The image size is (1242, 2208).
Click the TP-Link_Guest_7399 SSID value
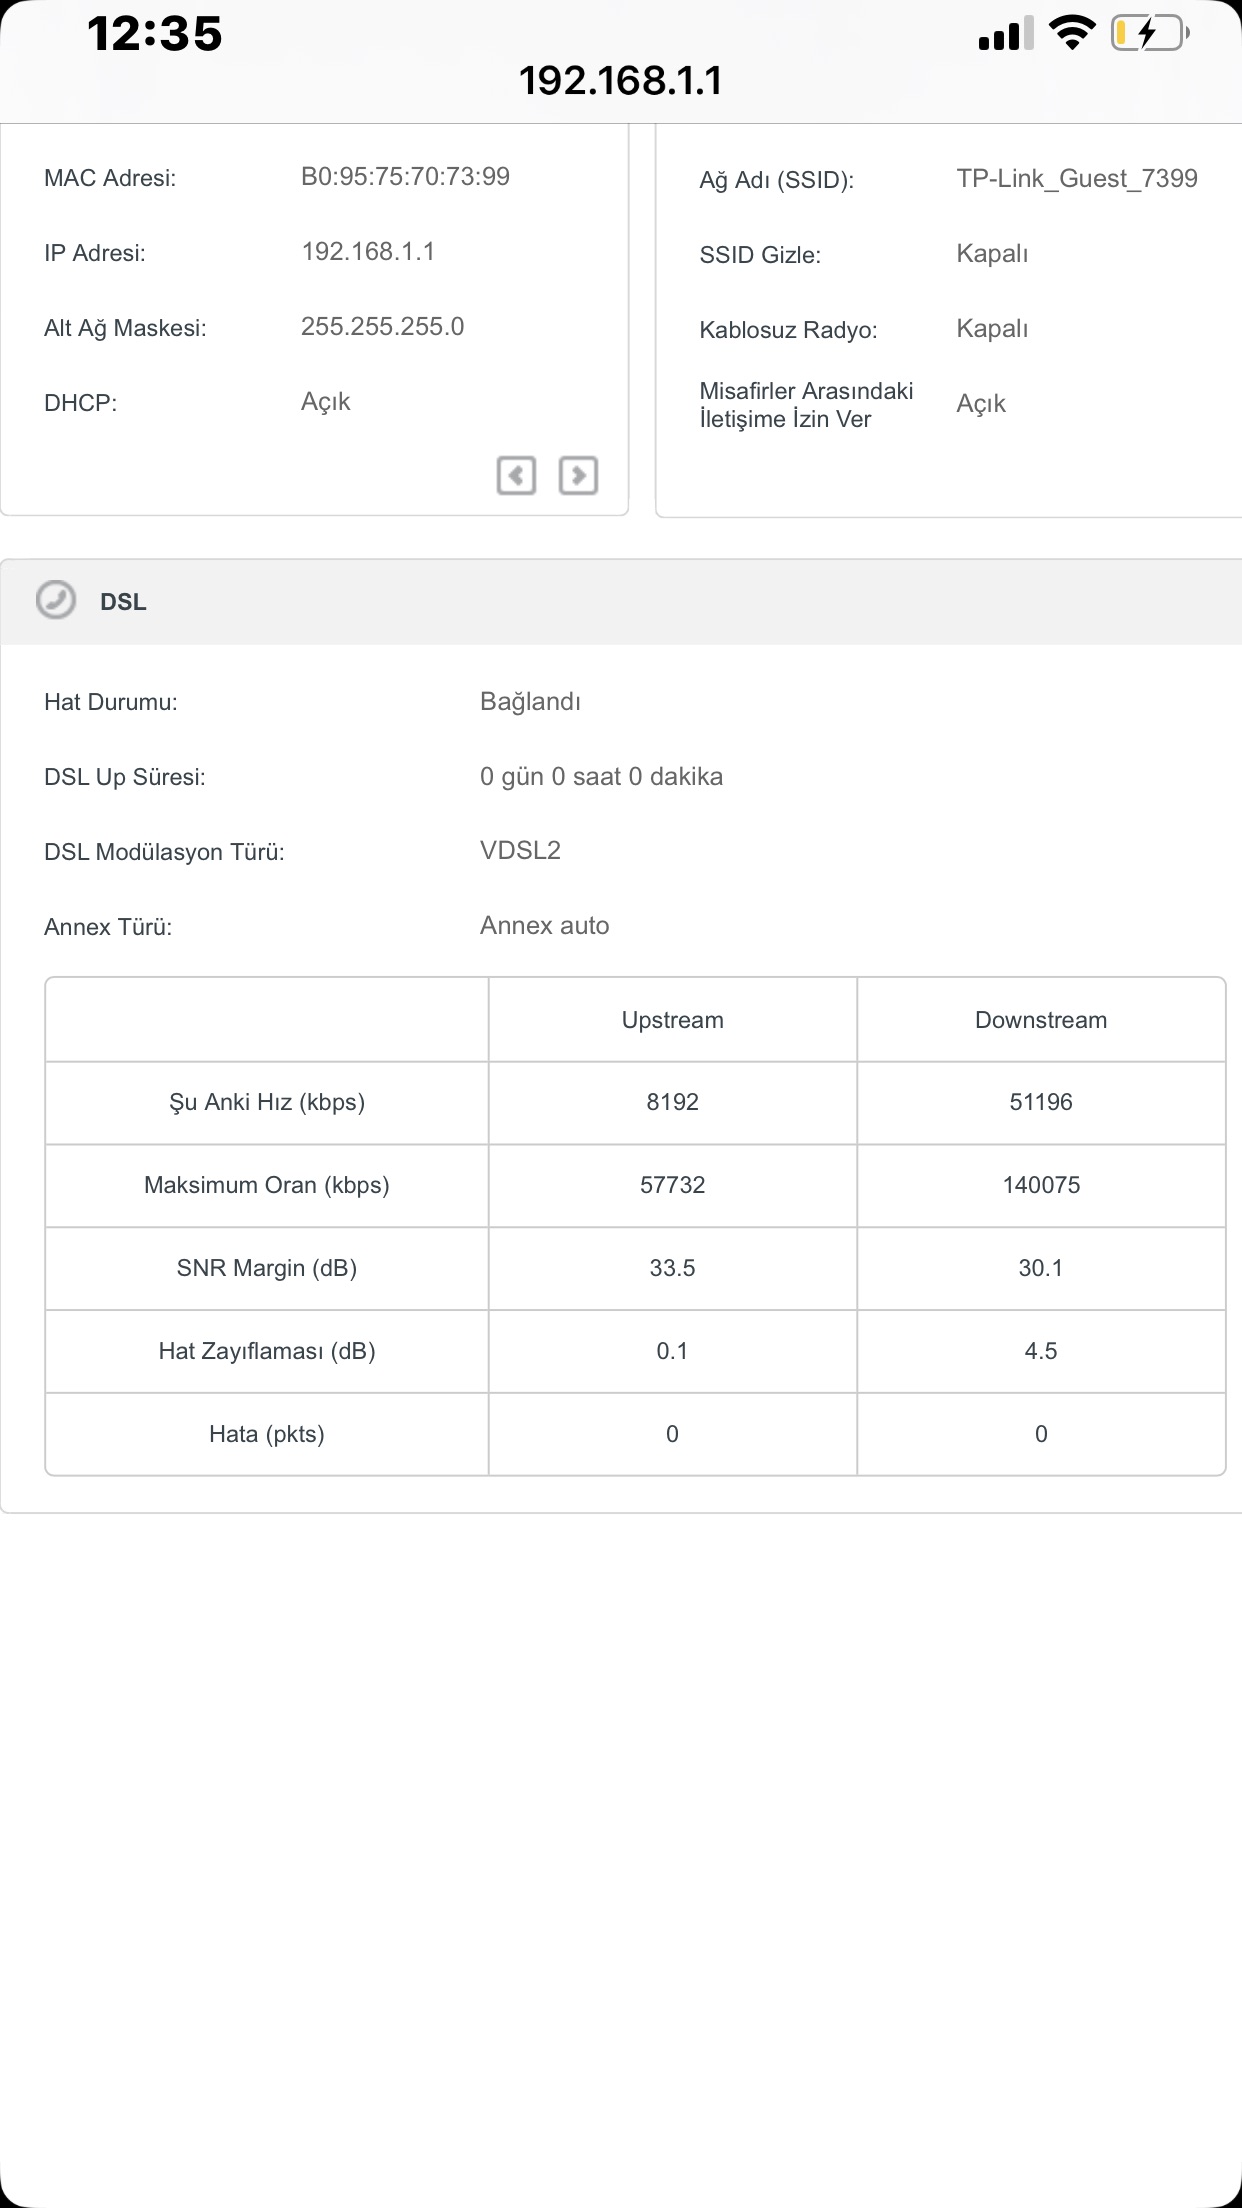pyautogui.click(x=1077, y=179)
